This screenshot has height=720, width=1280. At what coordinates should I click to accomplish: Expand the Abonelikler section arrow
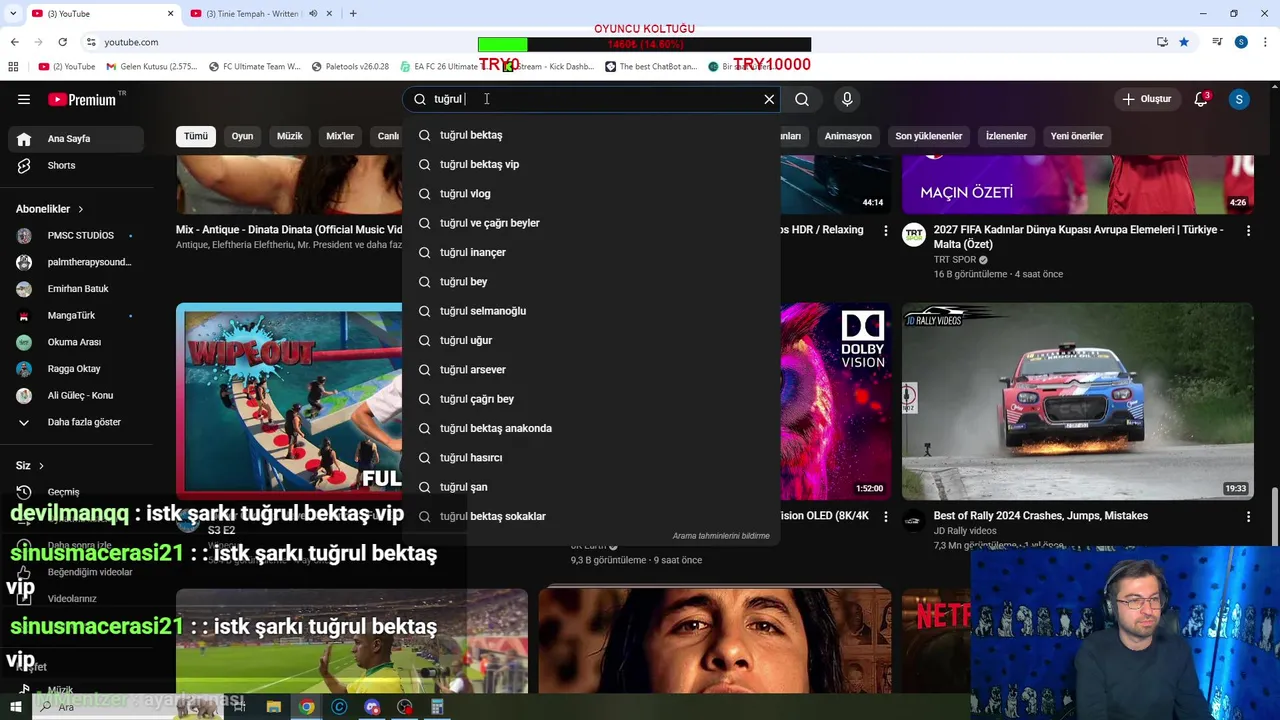tap(80, 209)
